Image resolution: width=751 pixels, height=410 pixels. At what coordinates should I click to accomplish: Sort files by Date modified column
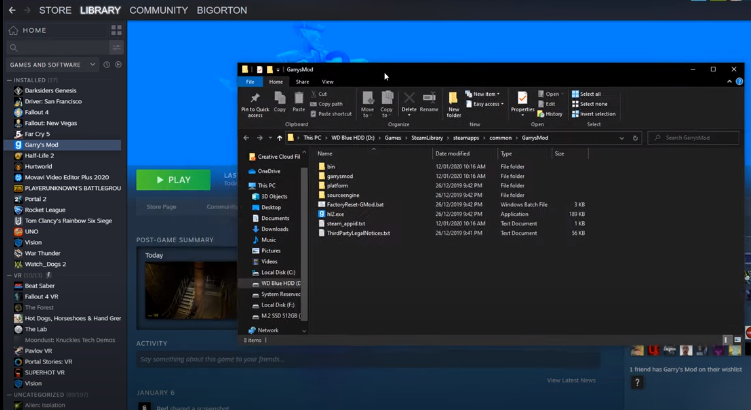tap(453, 154)
